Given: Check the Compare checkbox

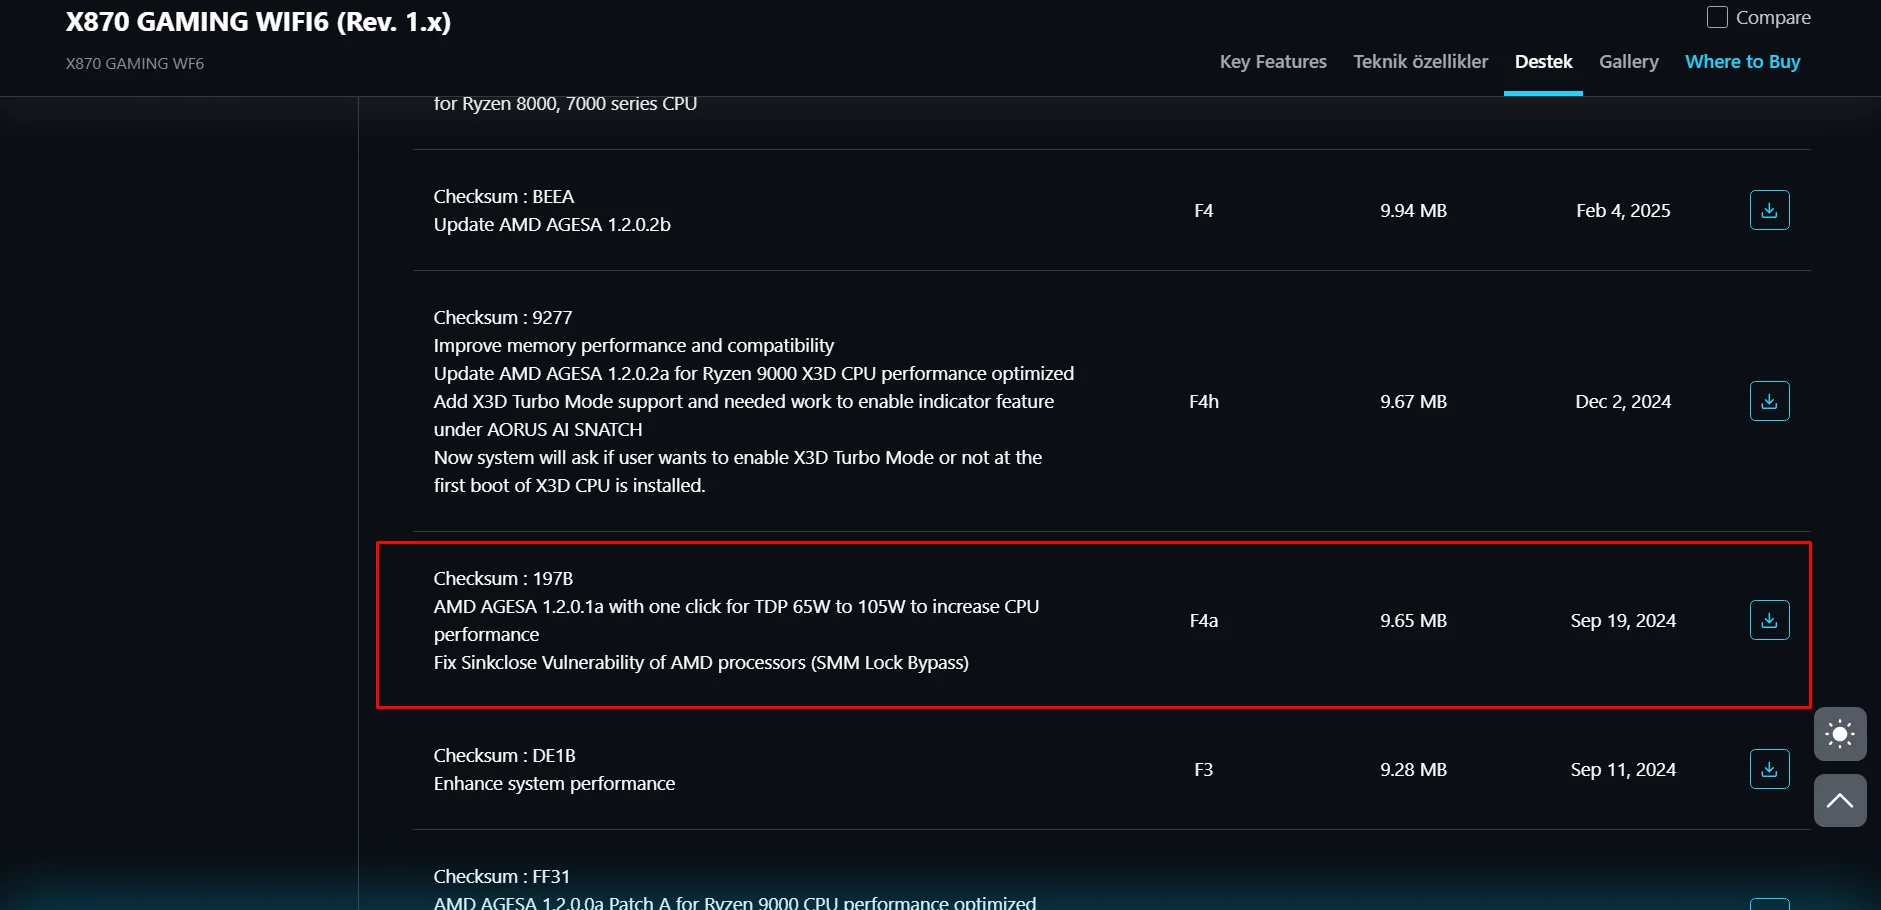Looking at the screenshot, I should 1717,17.
